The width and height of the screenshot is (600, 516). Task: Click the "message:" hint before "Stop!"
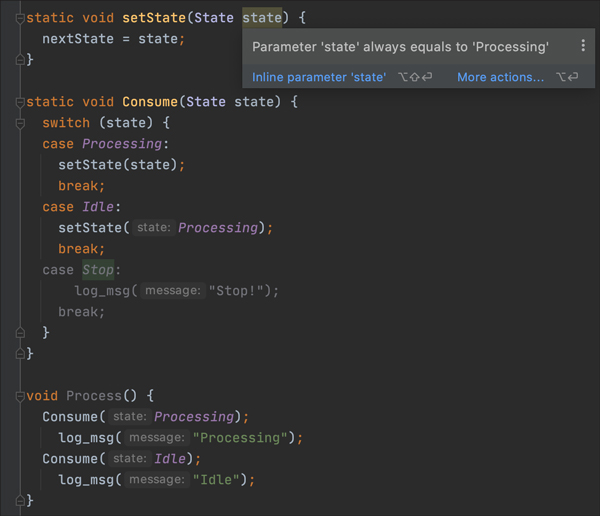tap(173, 291)
